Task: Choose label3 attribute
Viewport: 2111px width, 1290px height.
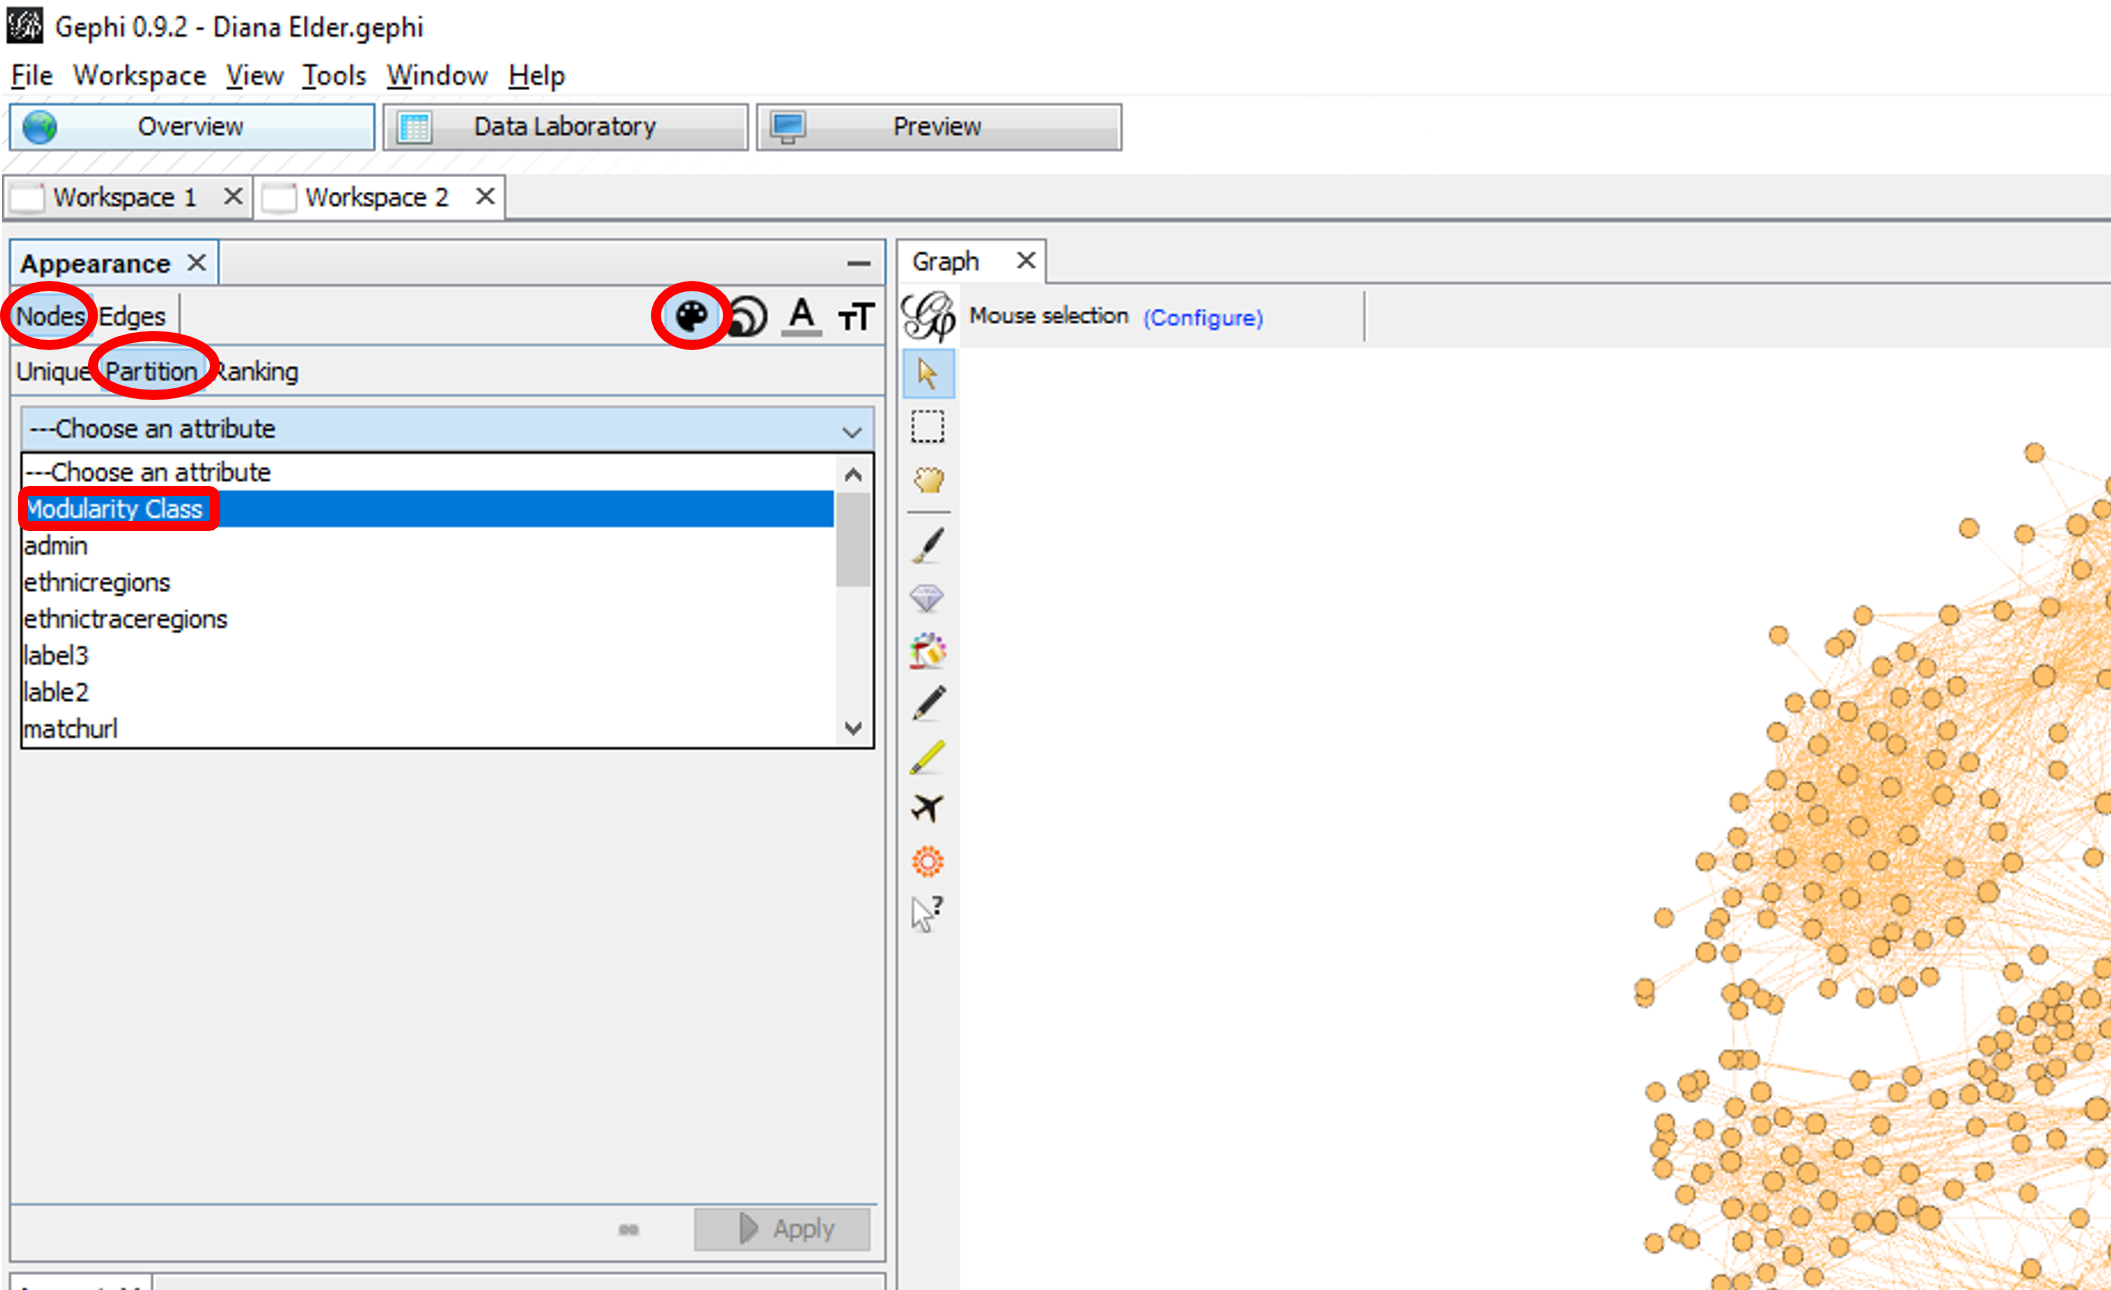Action: coord(428,655)
